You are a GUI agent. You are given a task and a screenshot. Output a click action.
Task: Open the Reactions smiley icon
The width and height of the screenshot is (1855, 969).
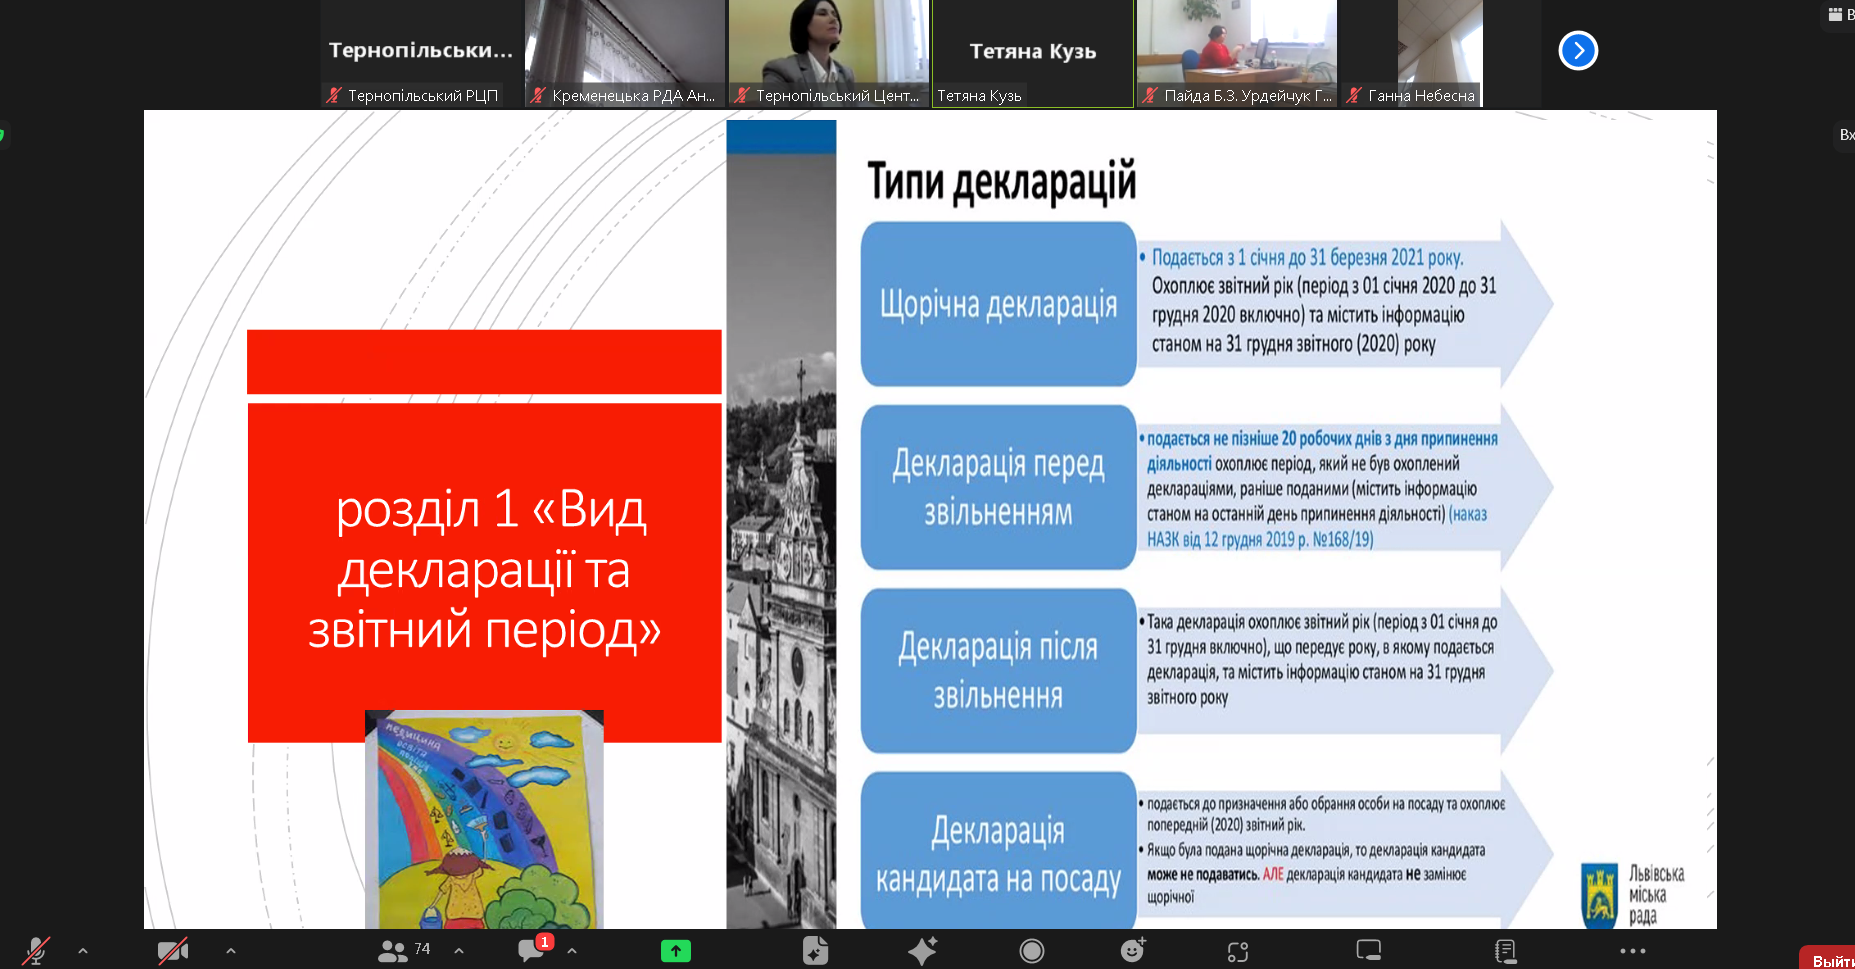(1133, 950)
